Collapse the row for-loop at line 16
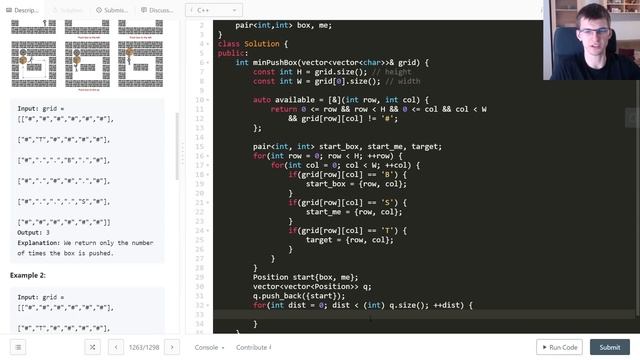The image size is (640, 360). click(x=207, y=156)
